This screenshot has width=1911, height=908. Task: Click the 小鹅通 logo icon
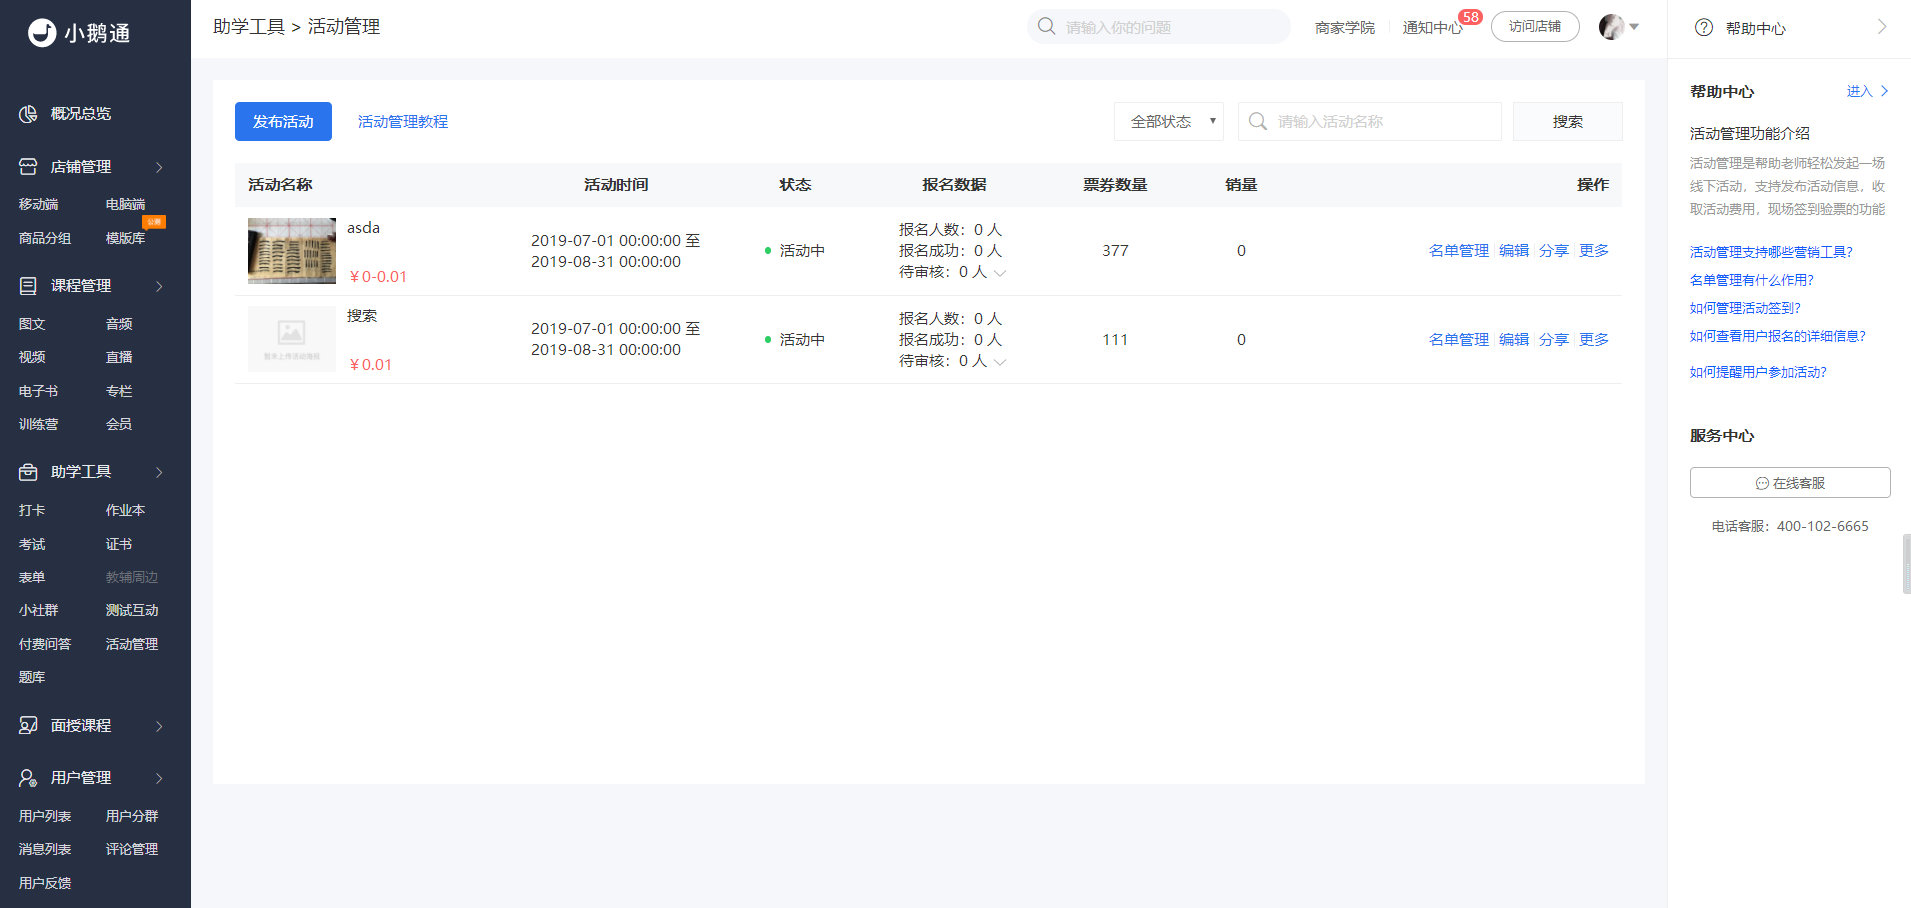click(42, 33)
